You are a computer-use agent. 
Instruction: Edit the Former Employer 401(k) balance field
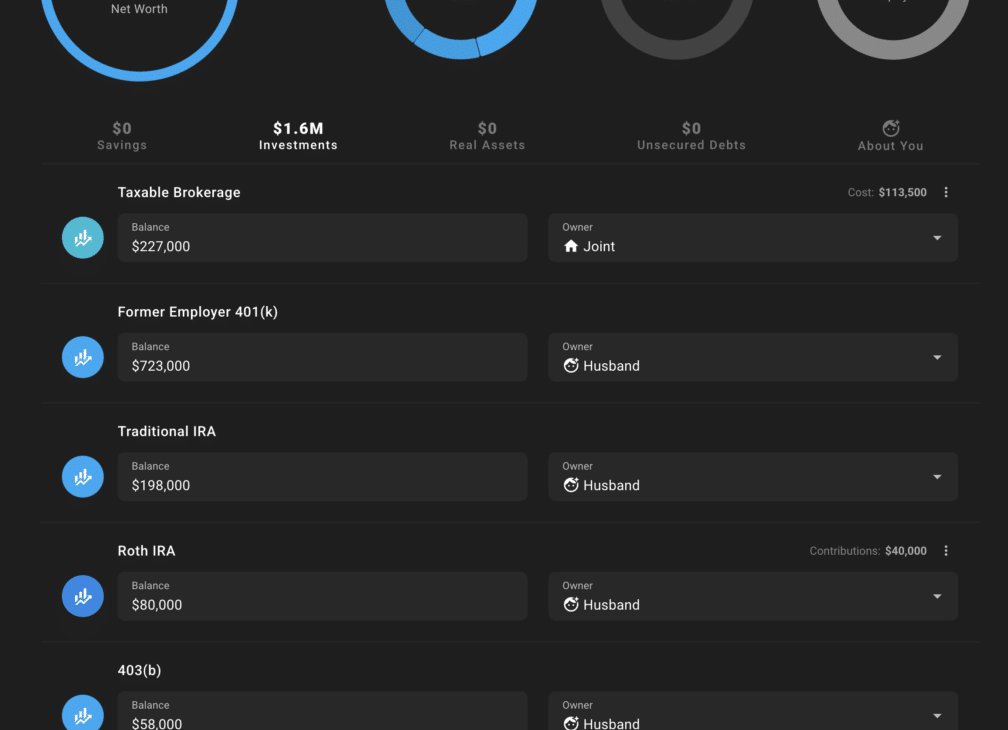(x=323, y=357)
